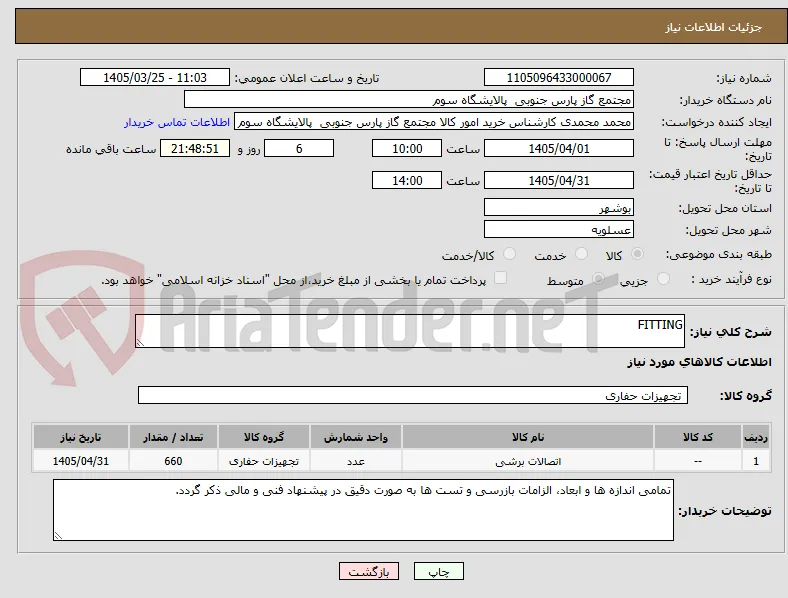Click the table group cell تجهیزات حفاری
This screenshot has width=788, height=598.
click(264, 461)
